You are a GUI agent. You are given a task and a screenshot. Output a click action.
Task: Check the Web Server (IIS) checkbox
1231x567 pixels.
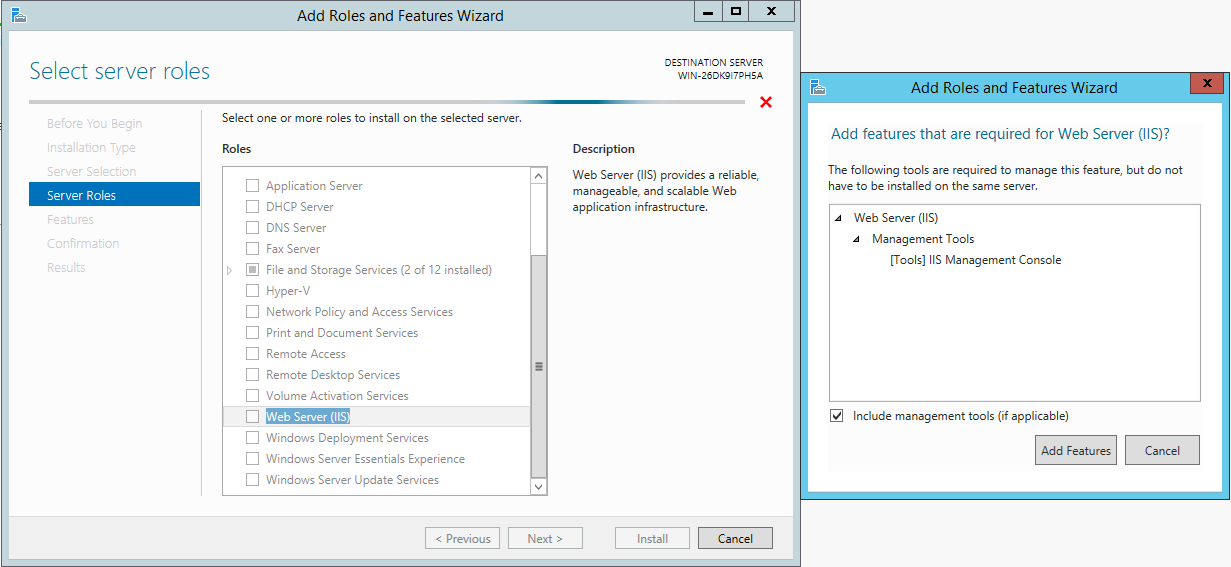click(252, 417)
